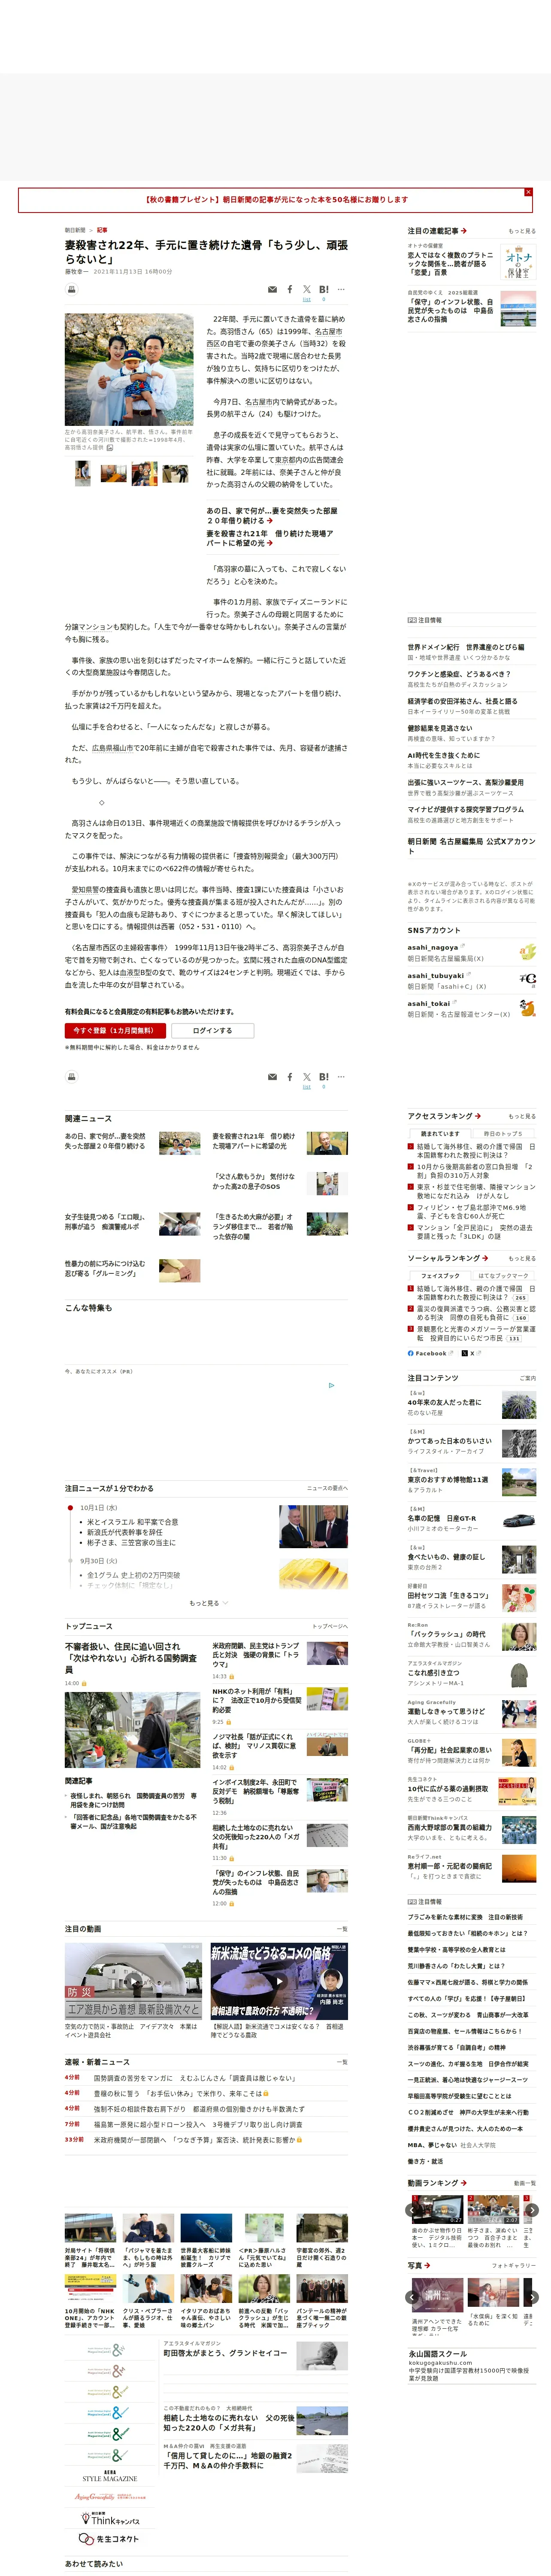Viewport: 551px width, 2576px height.
Task: Open the 一覧 link for 速報・新着ニュース
Action: pos(342,2062)
